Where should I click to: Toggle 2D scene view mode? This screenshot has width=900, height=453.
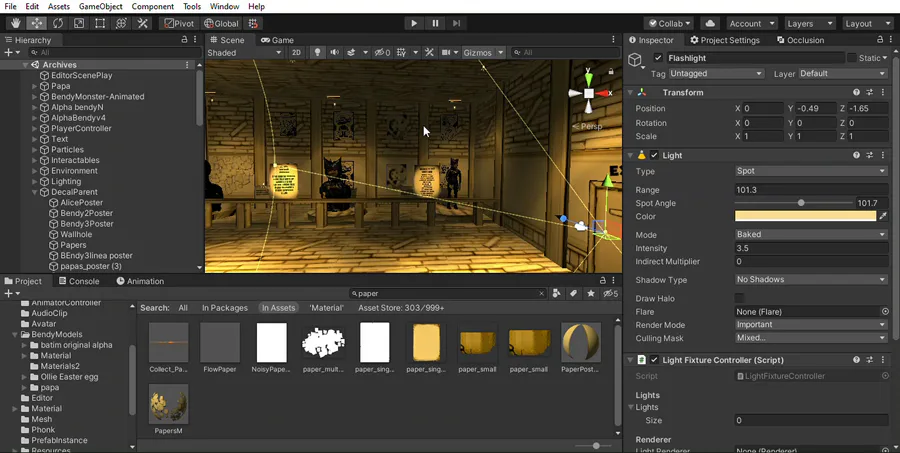pyautogui.click(x=296, y=52)
